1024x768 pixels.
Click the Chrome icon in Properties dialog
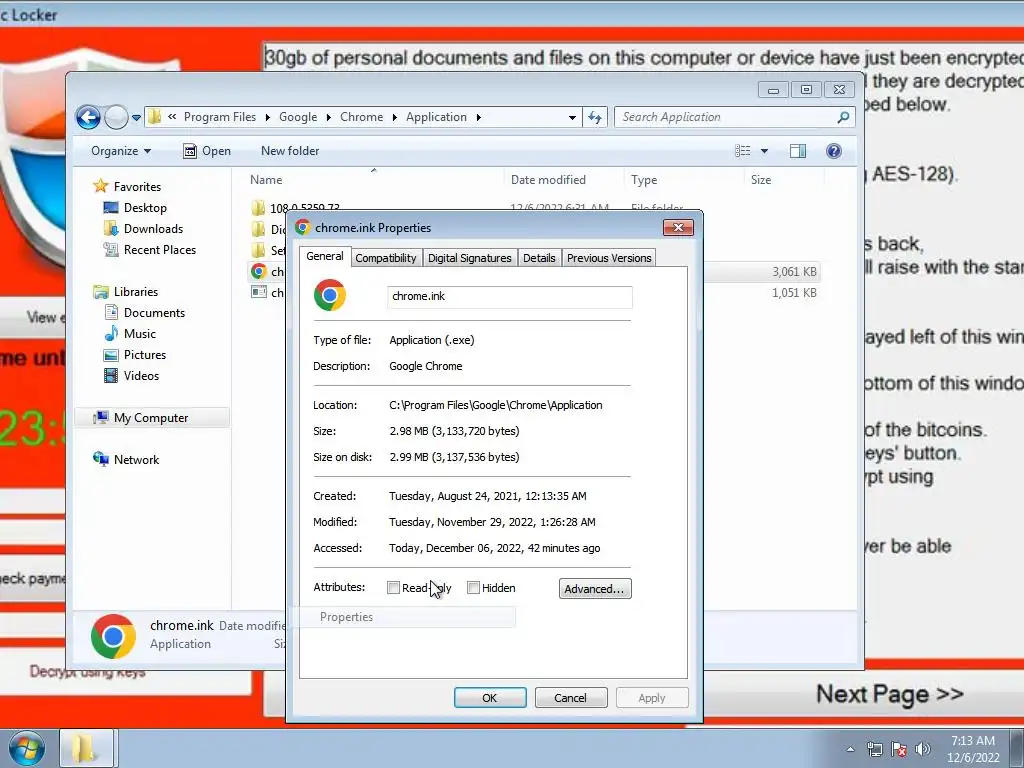click(x=330, y=295)
